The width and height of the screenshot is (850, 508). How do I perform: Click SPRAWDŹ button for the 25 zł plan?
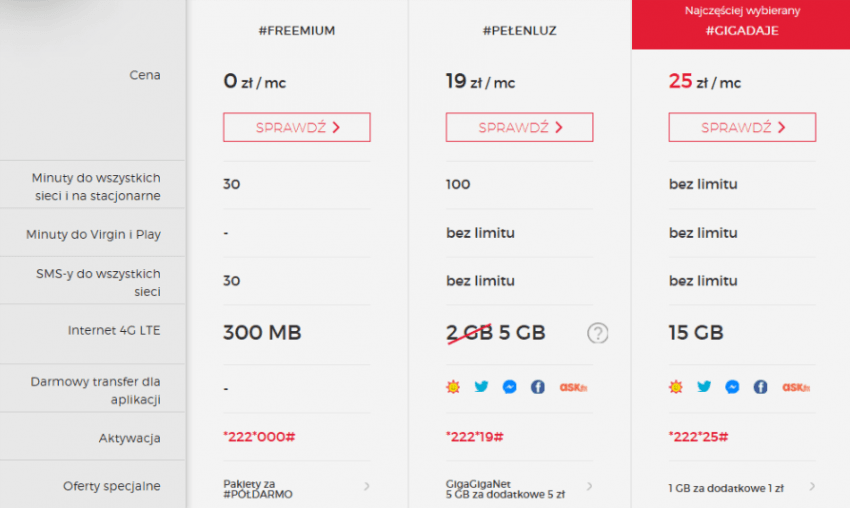742,127
